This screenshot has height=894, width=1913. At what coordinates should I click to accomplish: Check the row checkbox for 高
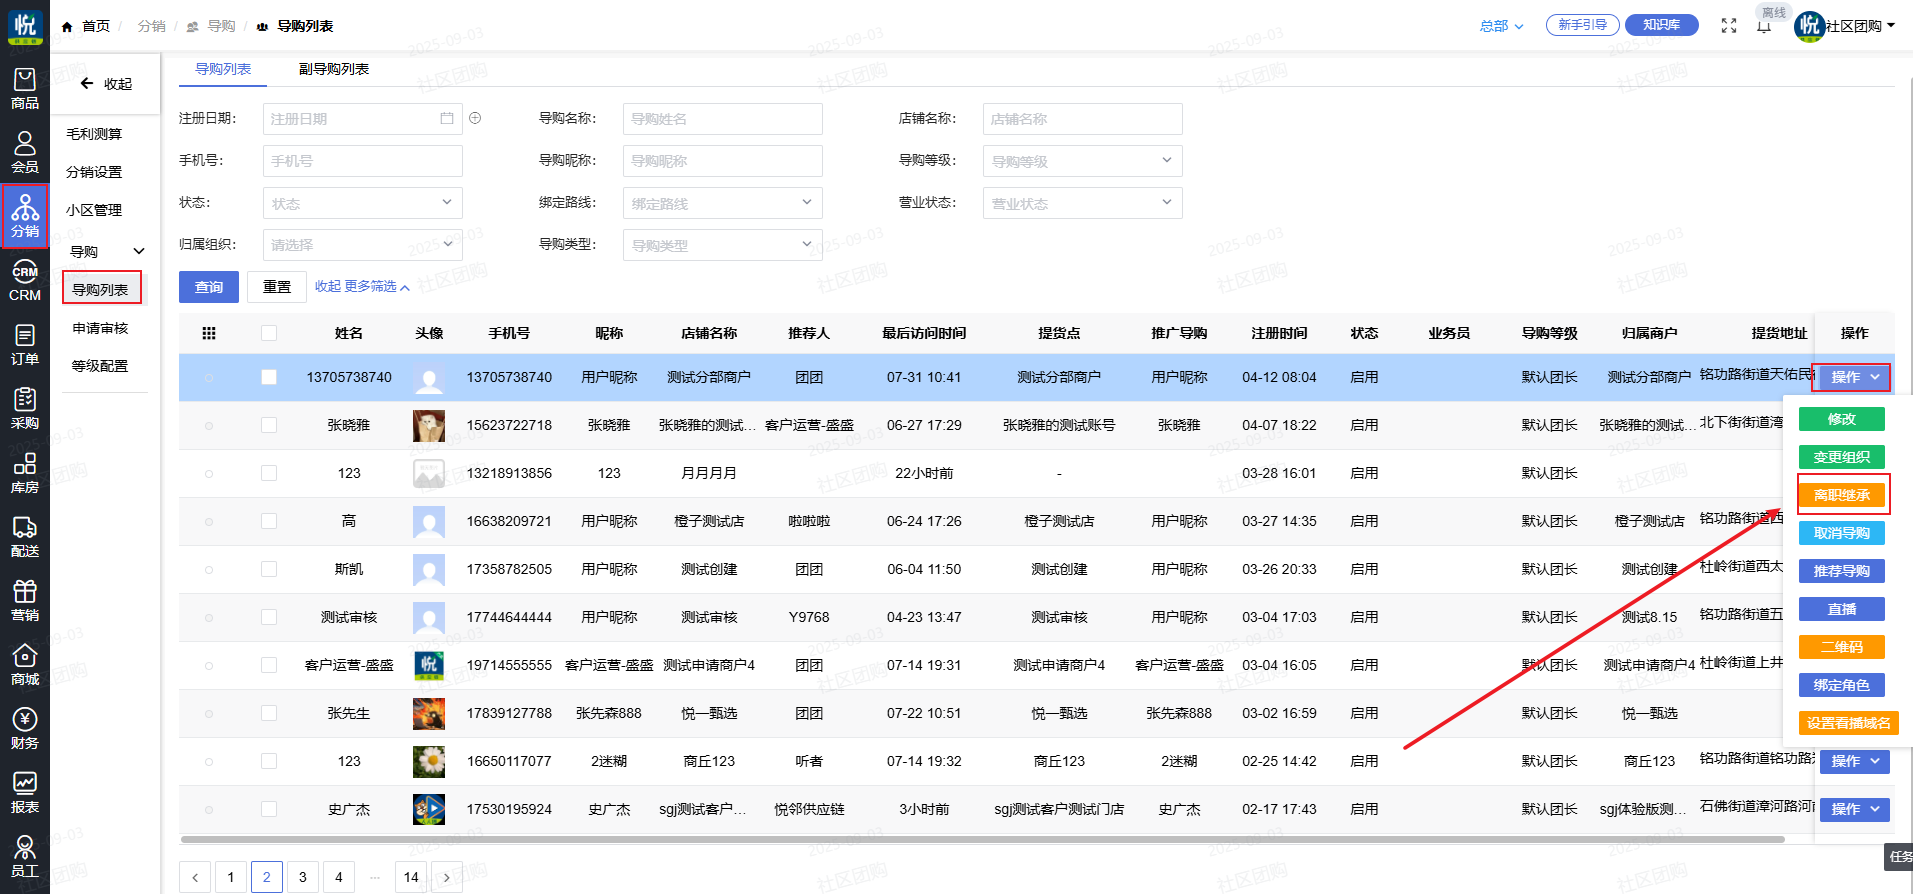pos(269,521)
